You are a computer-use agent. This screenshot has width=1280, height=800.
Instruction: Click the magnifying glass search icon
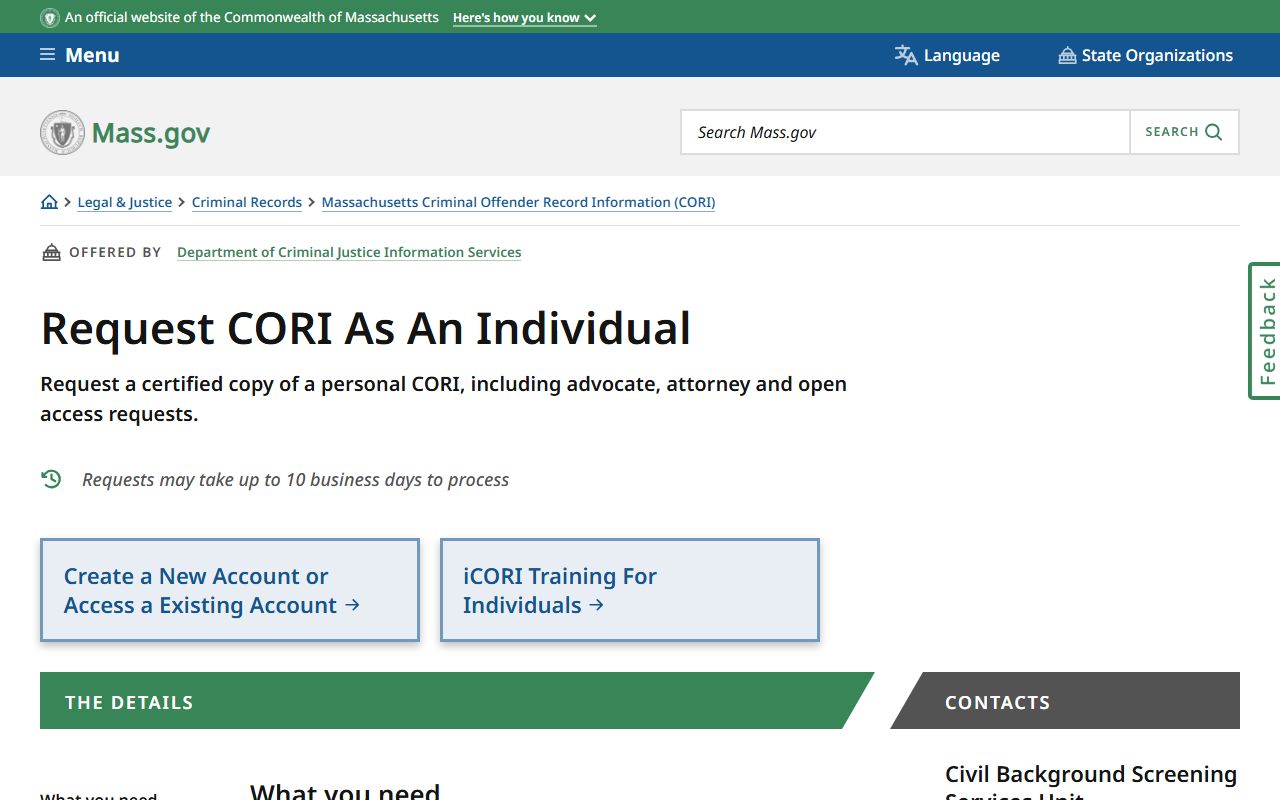pyautogui.click(x=1214, y=132)
